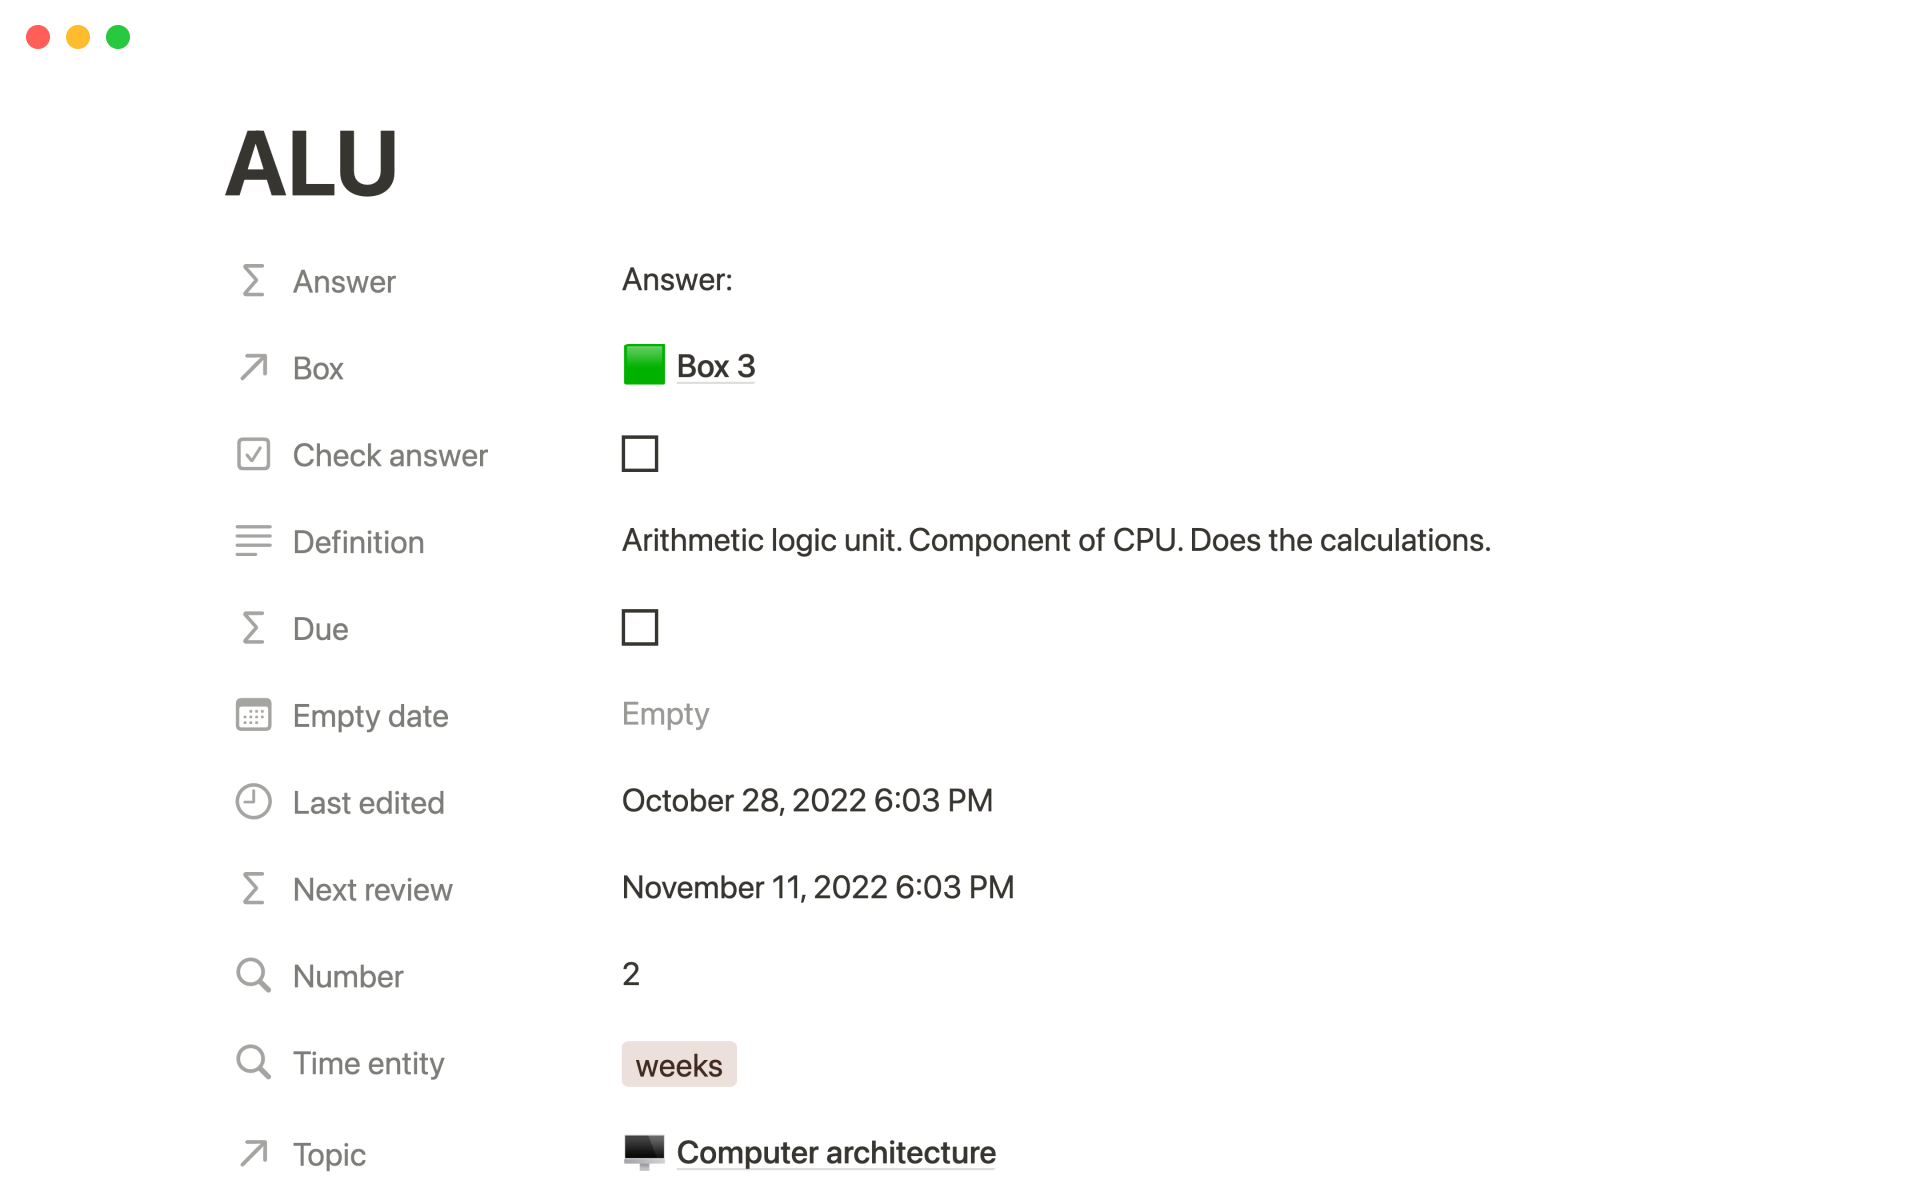The height and width of the screenshot is (1200, 1920).
Task: Click the checkbox property icon beside Check answer
Action: [253, 455]
